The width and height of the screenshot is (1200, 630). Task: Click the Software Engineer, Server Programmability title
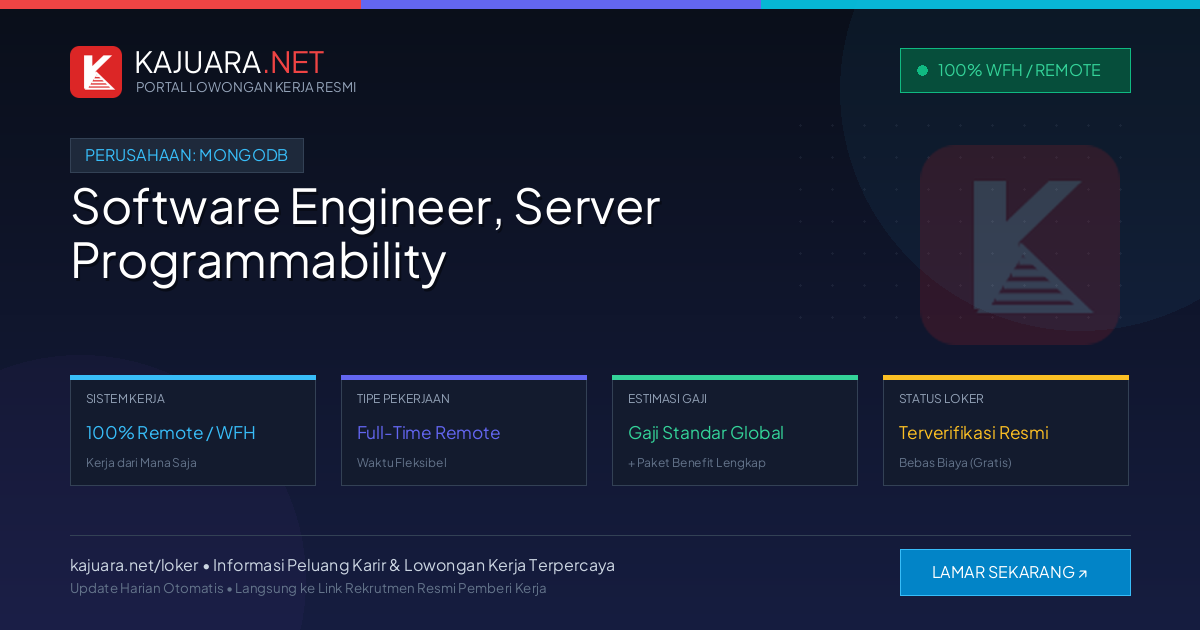tap(365, 234)
